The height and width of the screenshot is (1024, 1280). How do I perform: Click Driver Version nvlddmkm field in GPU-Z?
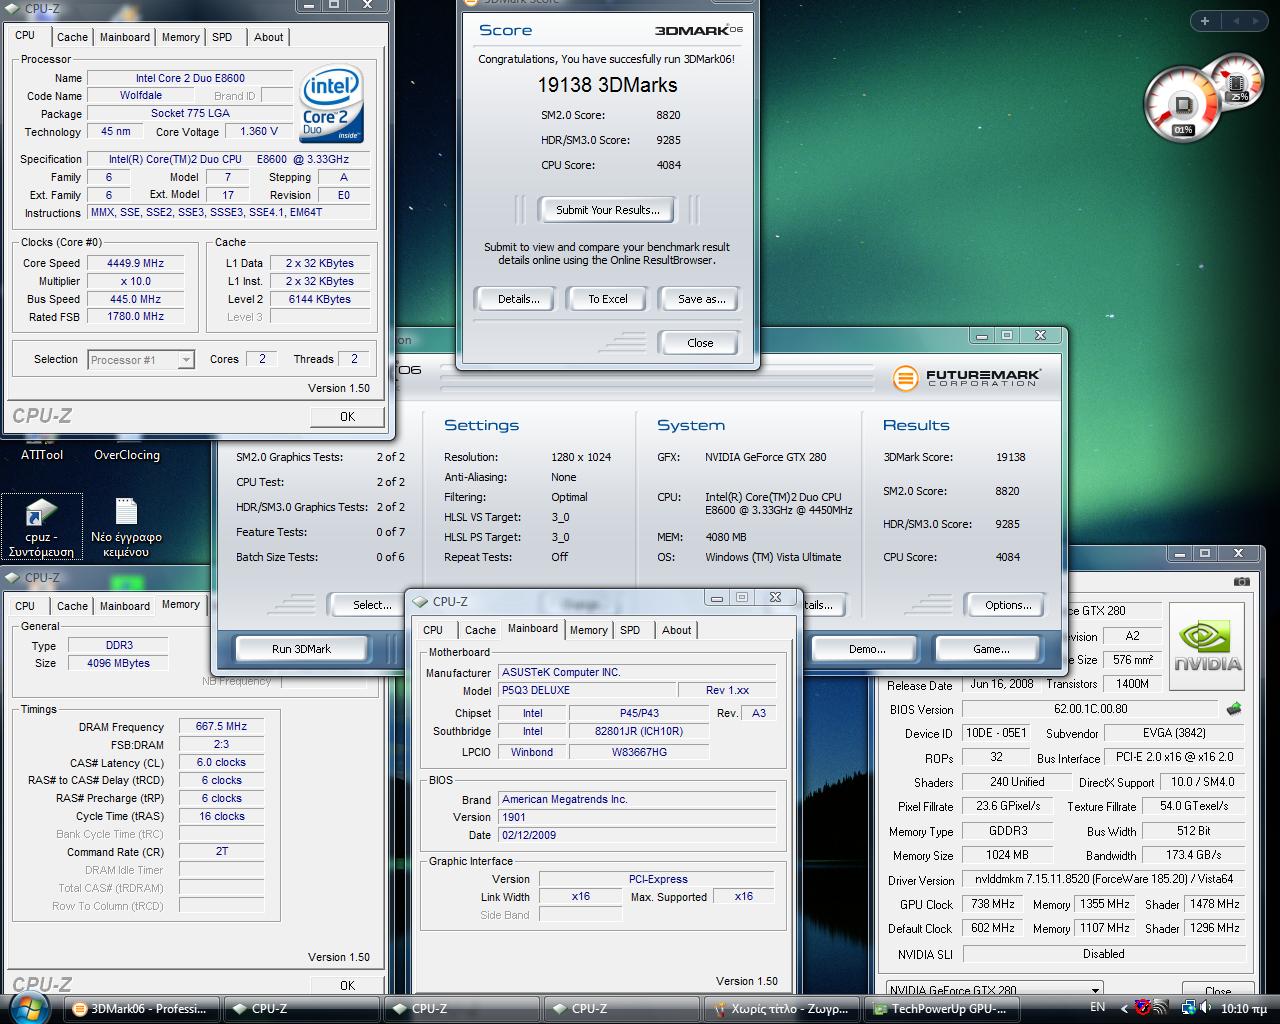tap(1104, 880)
